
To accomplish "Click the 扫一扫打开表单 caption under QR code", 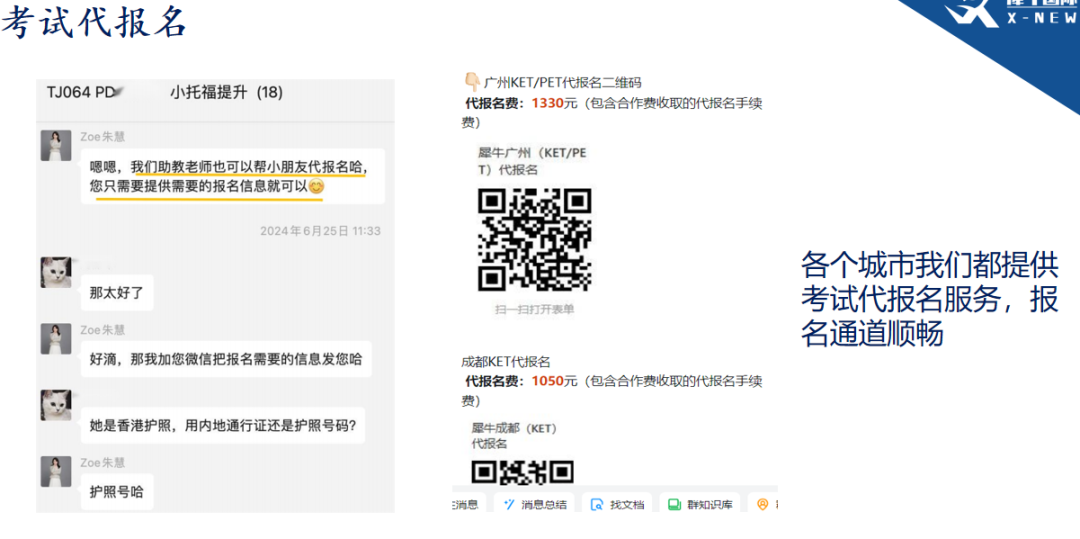I will click(534, 310).
